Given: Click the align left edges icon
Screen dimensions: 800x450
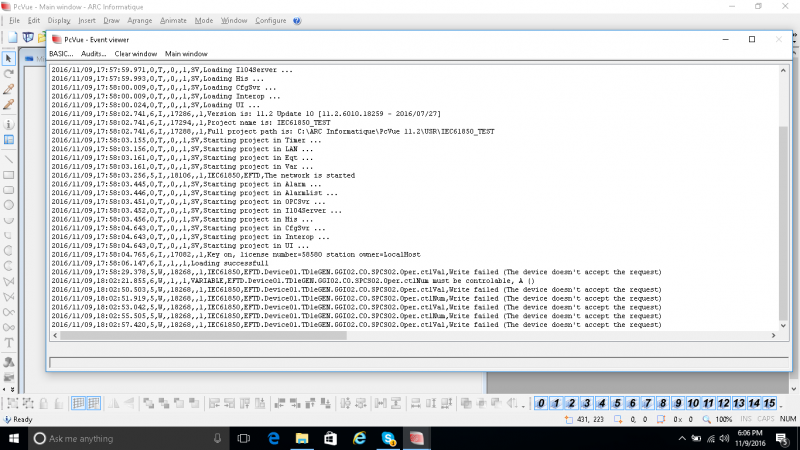Looking at the screenshot, I should click(214, 404).
